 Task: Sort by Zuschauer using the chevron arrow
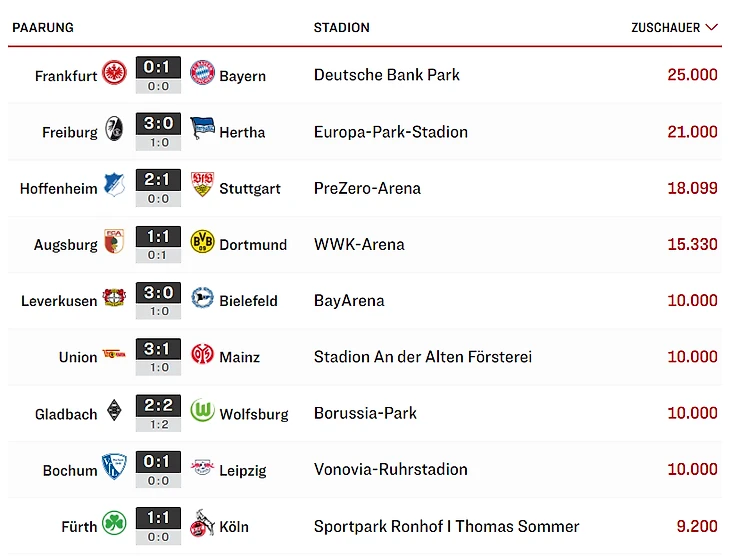tap(711, 27)
